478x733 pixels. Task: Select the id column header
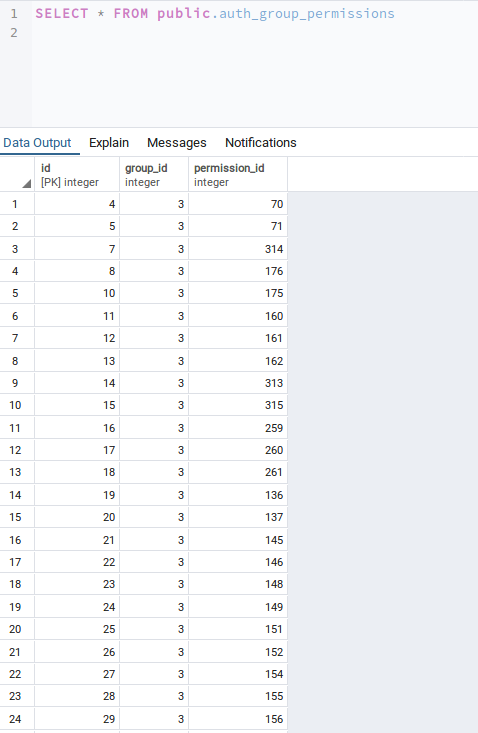77,175
